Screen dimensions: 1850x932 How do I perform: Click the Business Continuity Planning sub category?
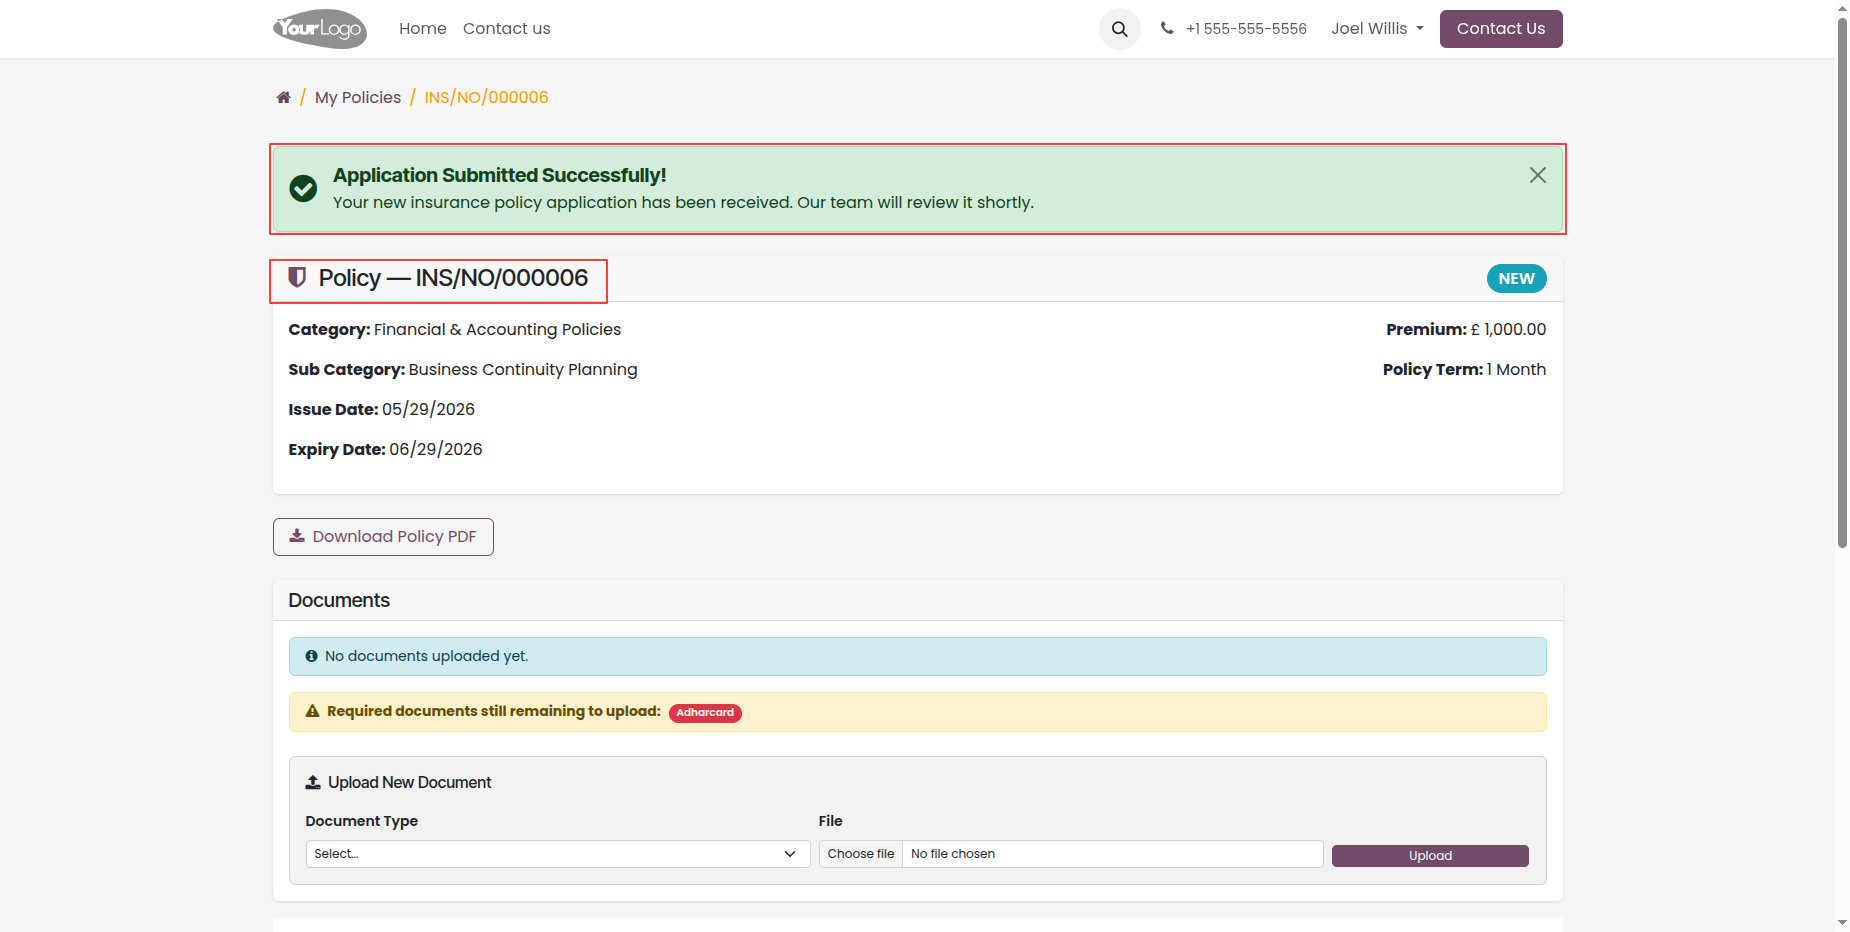coord(523,369)
